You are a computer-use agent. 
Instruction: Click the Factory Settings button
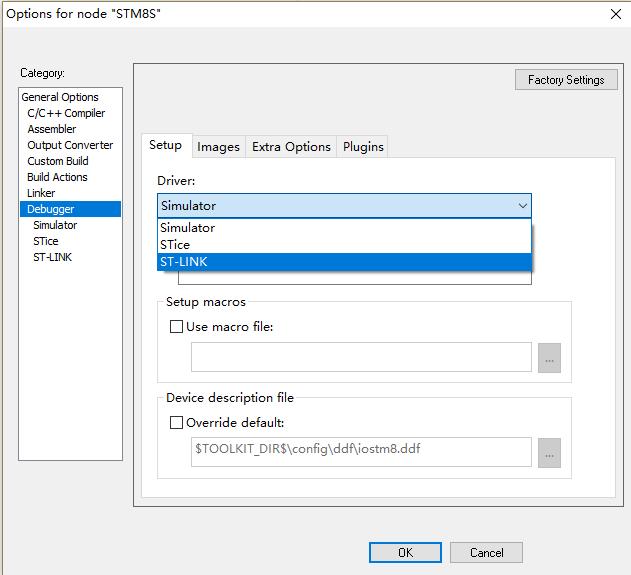coord(566,80)
